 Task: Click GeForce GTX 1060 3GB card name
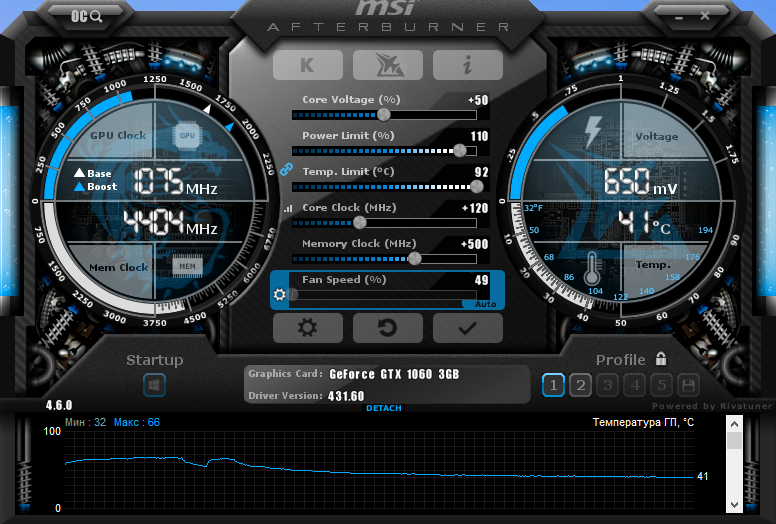[x=394, y=374]
